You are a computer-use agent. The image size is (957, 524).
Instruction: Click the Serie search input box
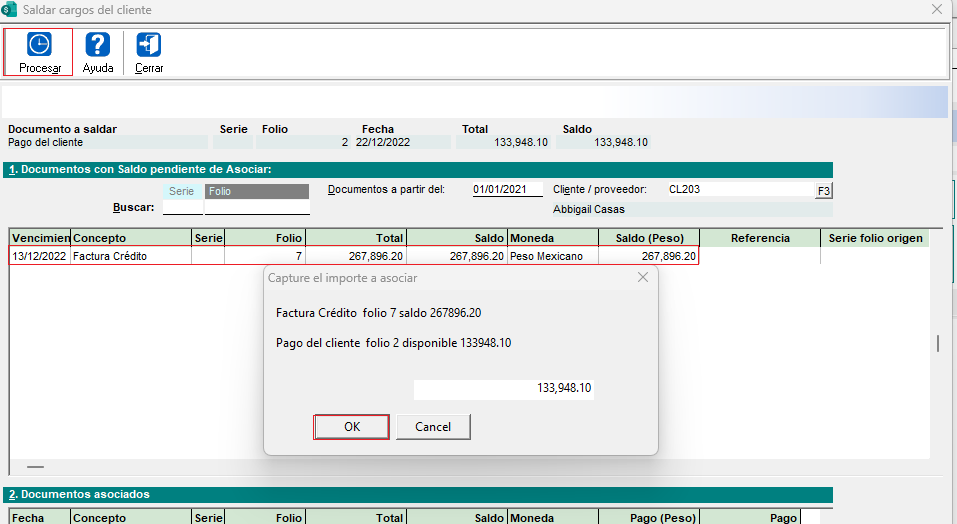point(182,208)
